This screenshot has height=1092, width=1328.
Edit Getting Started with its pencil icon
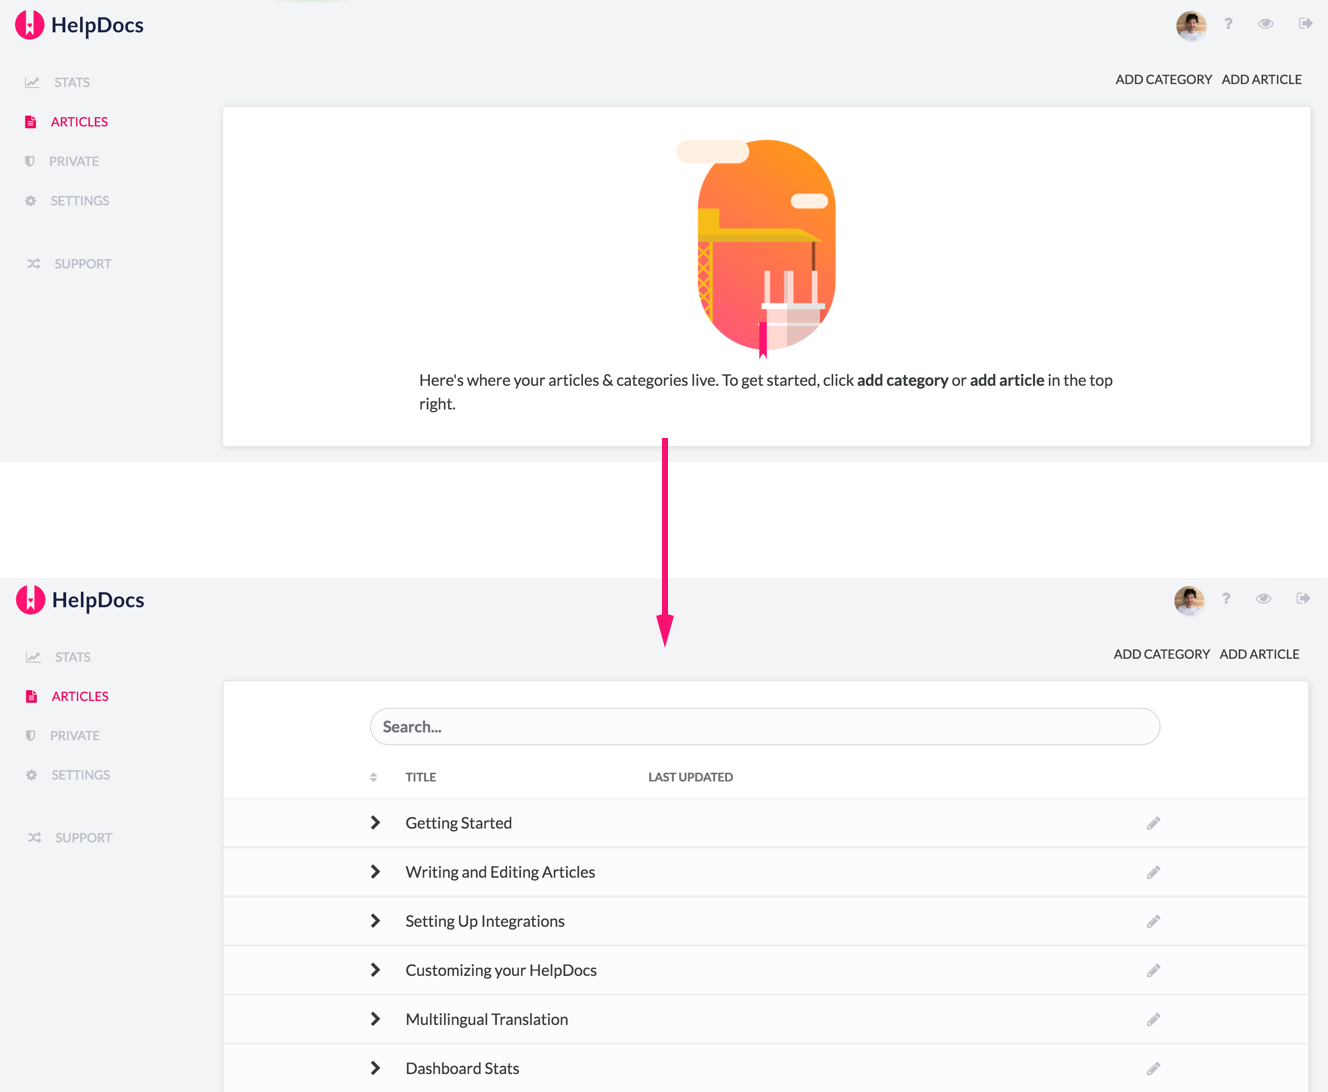pos(1153,822)
